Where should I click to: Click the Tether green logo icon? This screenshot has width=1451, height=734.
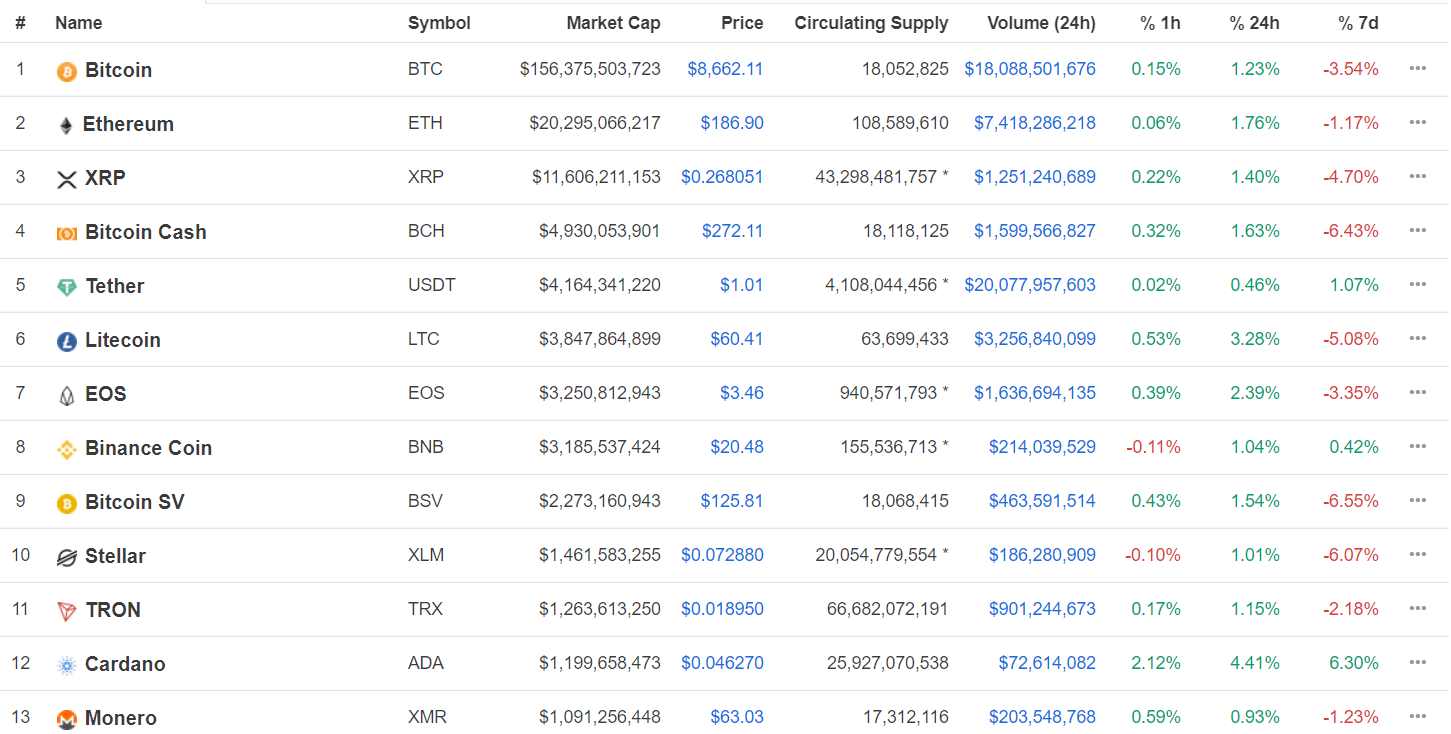coord(67,287)
